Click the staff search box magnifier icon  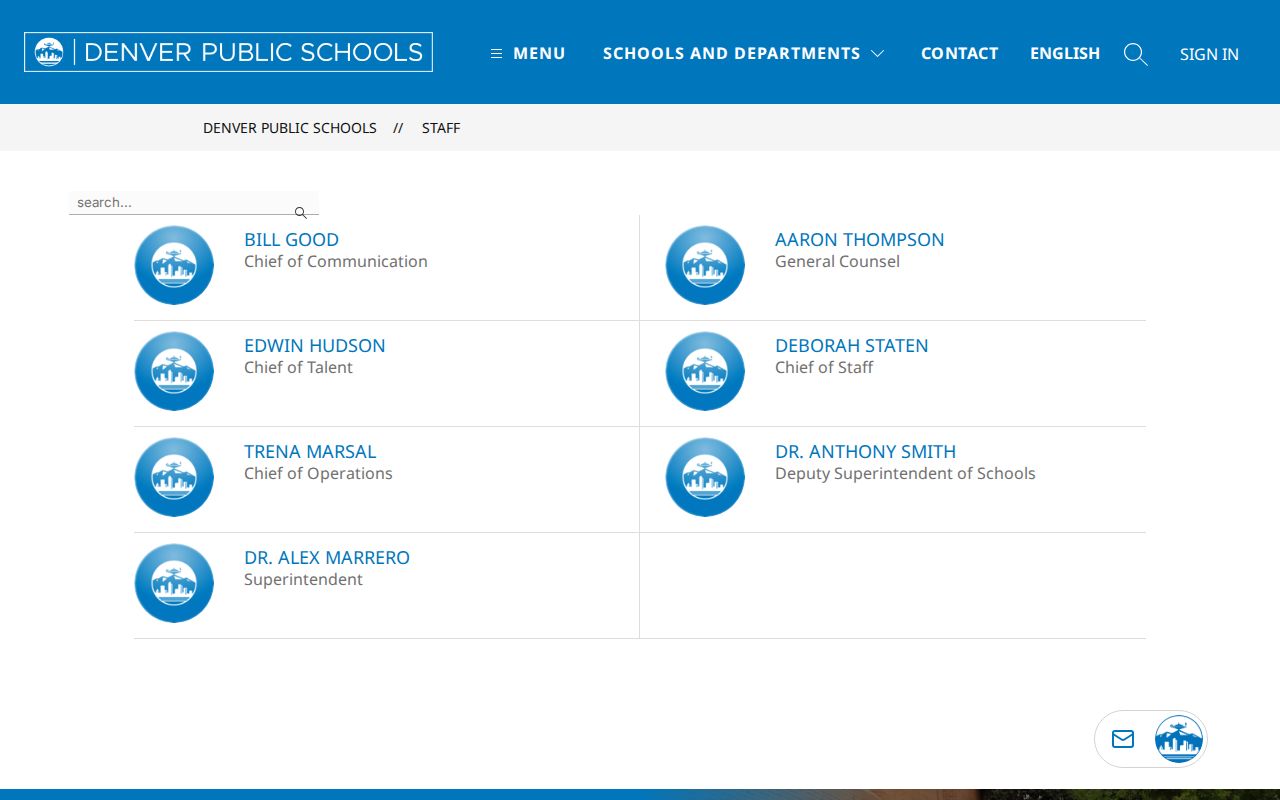coord(300,212)
